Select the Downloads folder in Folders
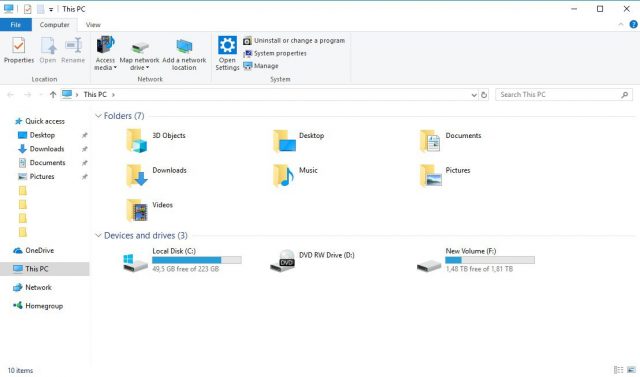Viewport: 640px width, 377px height. point(156,175)
